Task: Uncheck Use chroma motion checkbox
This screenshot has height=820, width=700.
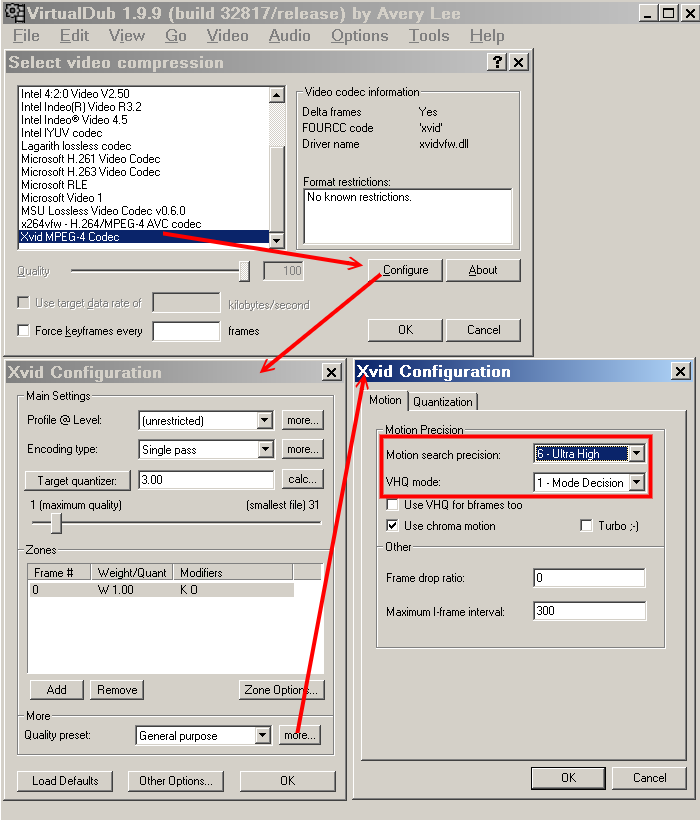Action: click(392, 526)
